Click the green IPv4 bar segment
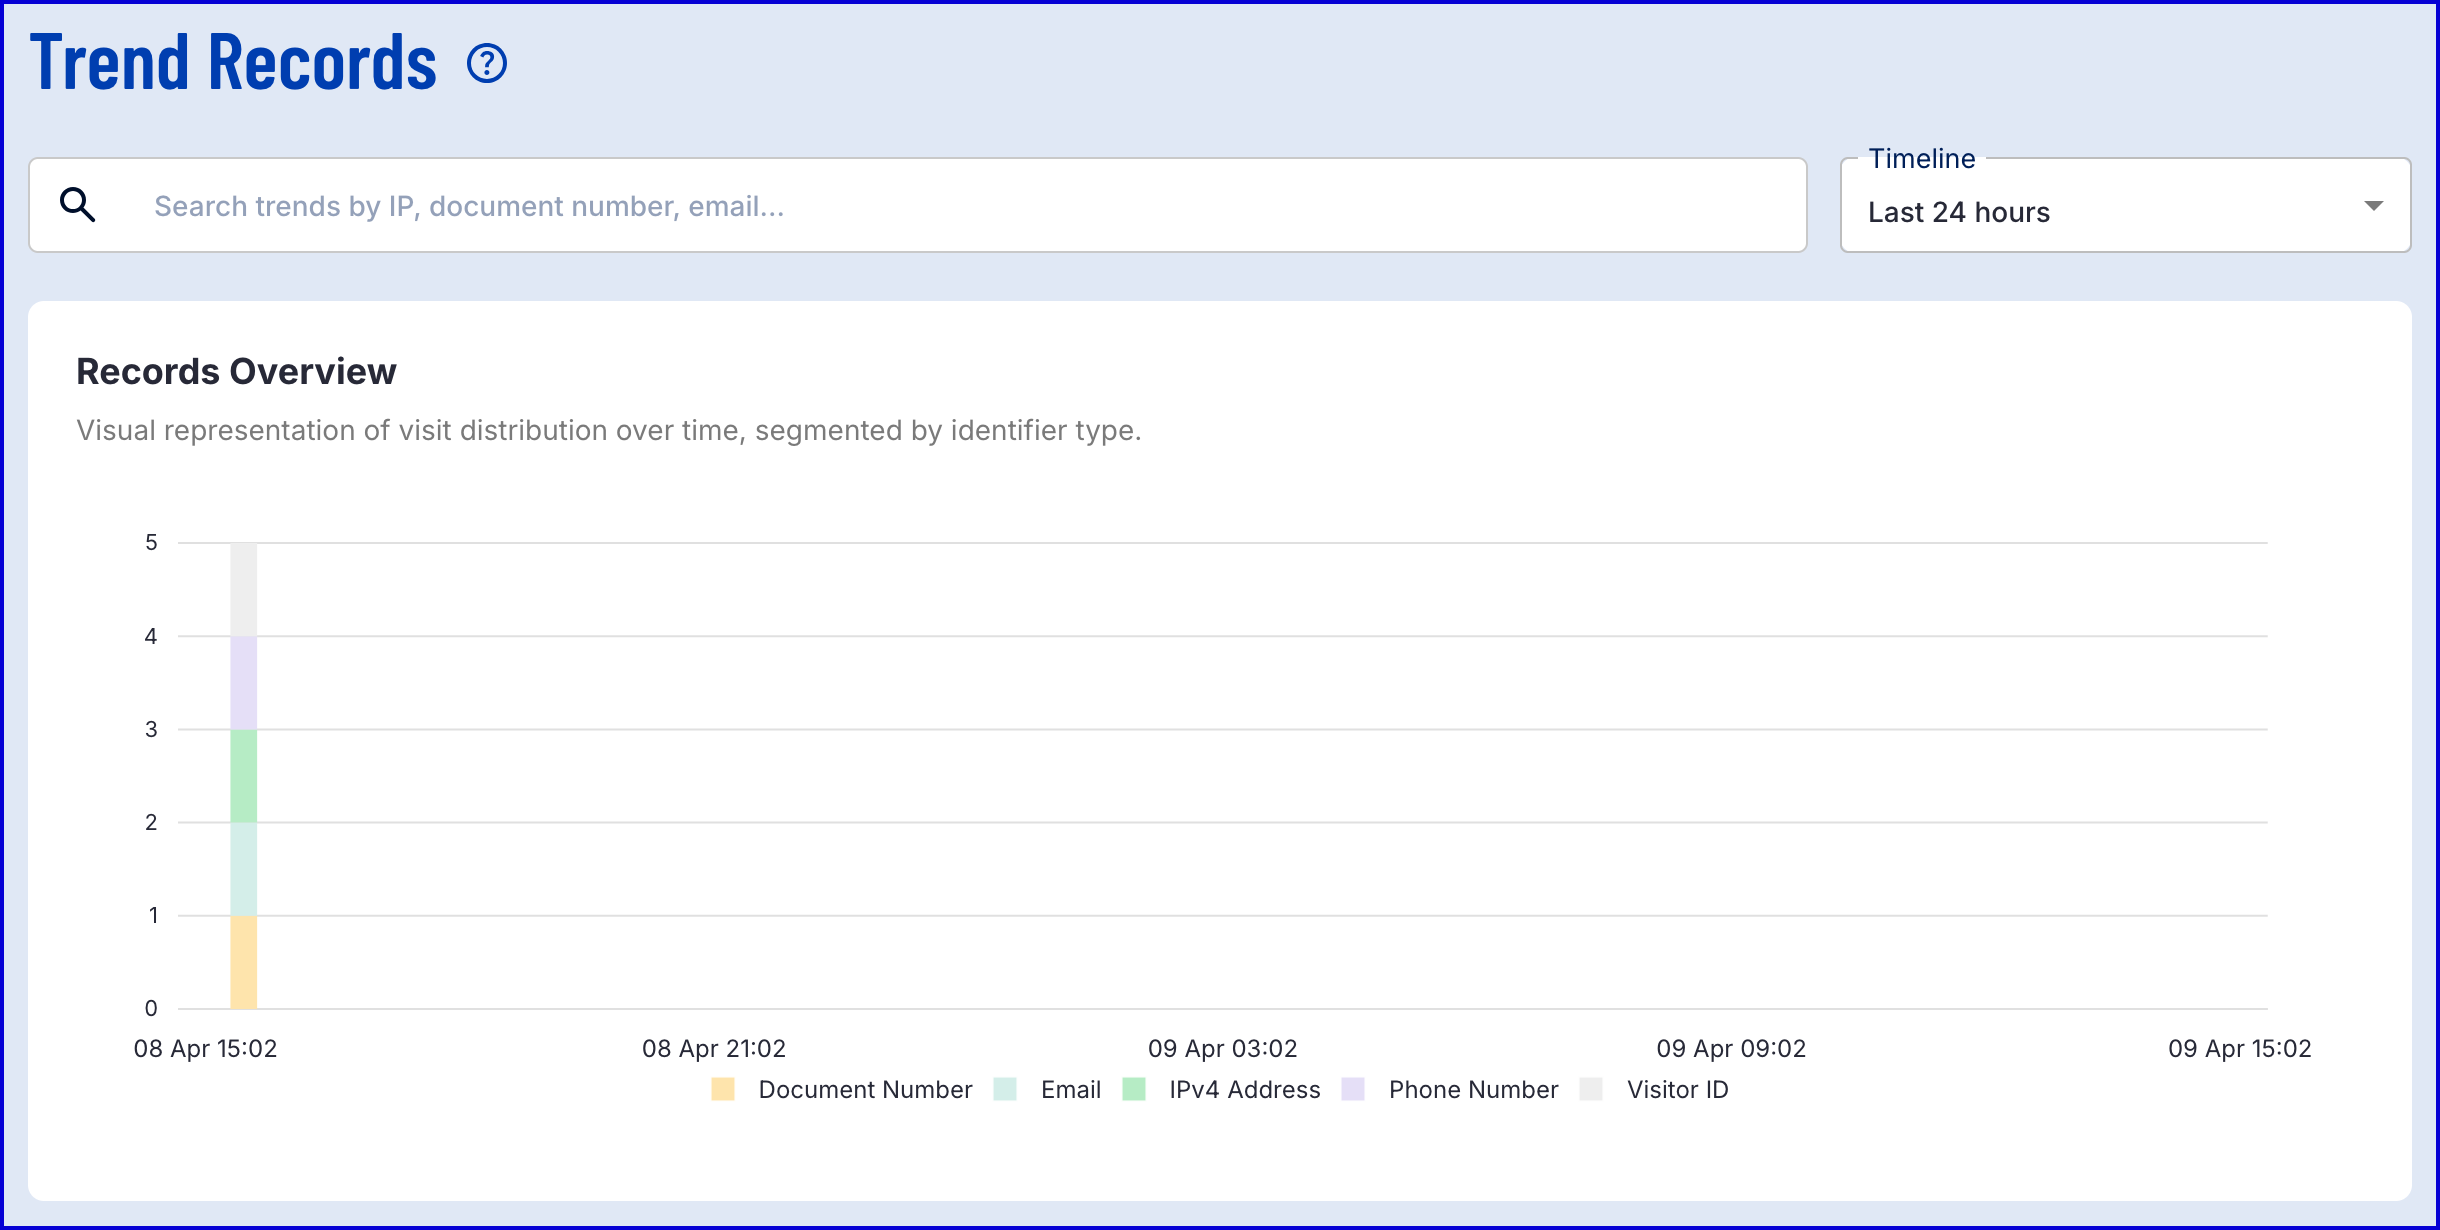2440x1230 pixels. pyautogui.click(x=243, y=776)
